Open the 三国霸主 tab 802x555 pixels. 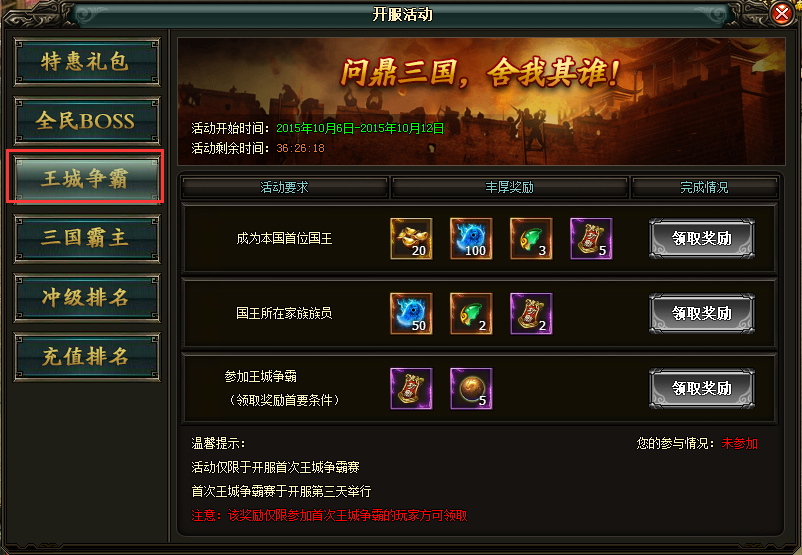point(86,238)
